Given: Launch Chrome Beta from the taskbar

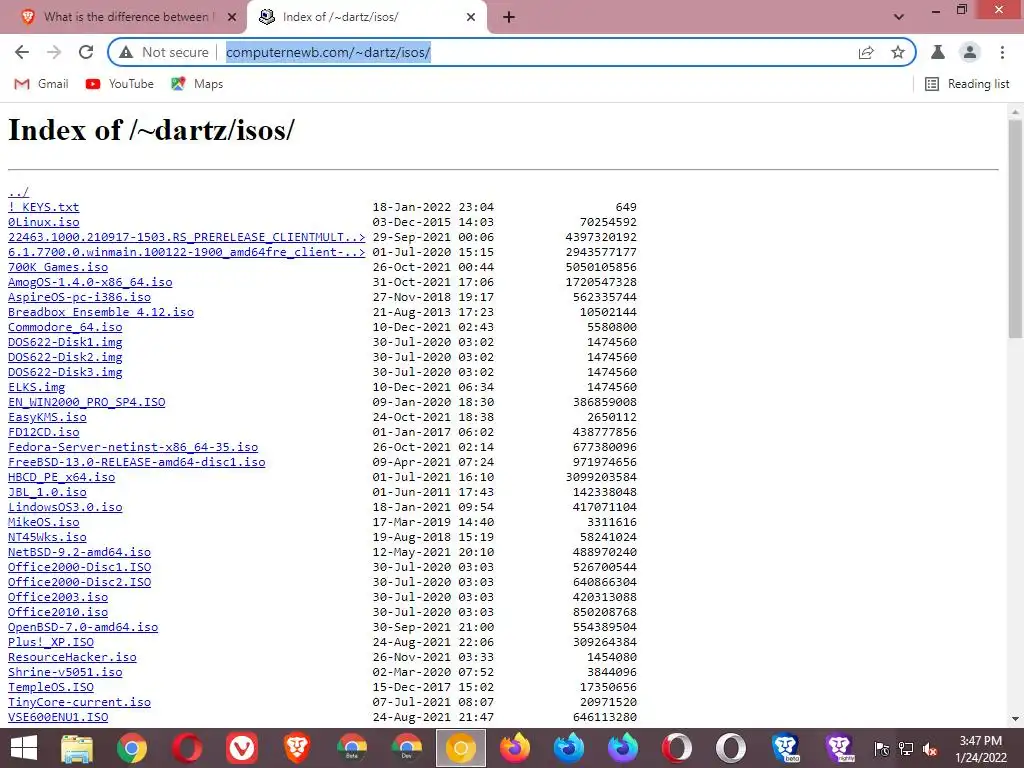Looking at the screenshot, I should coord(351,748).
